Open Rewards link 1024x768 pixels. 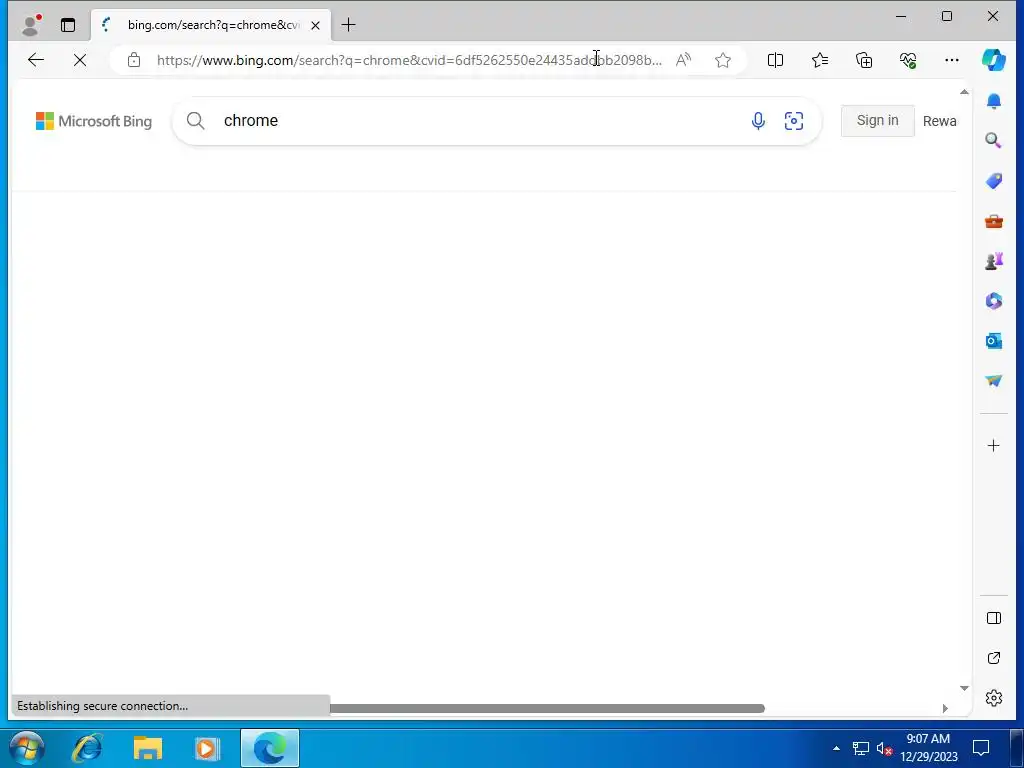(x=939, y=121)
